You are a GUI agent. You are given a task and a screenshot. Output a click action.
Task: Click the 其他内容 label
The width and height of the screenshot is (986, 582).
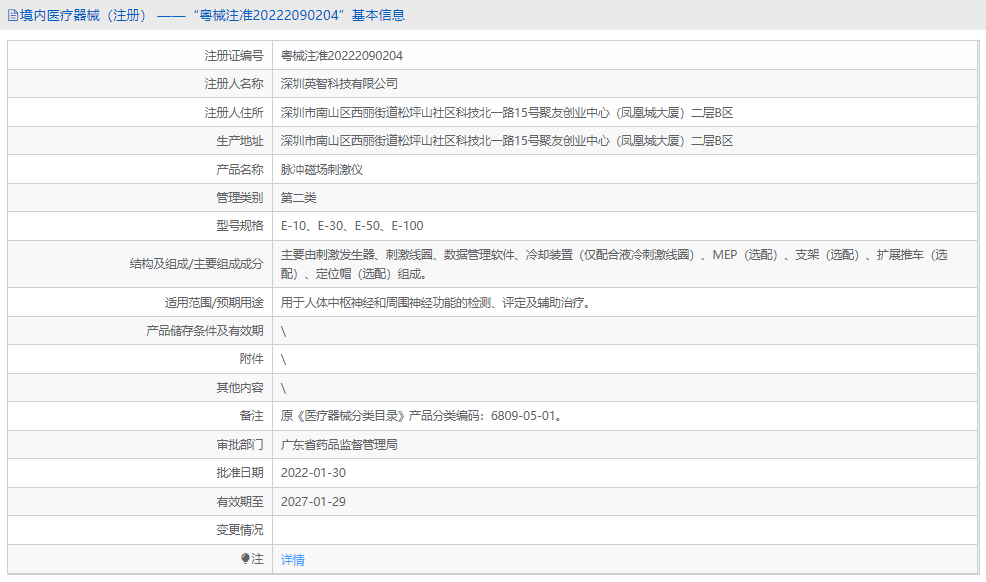[240, 388]
